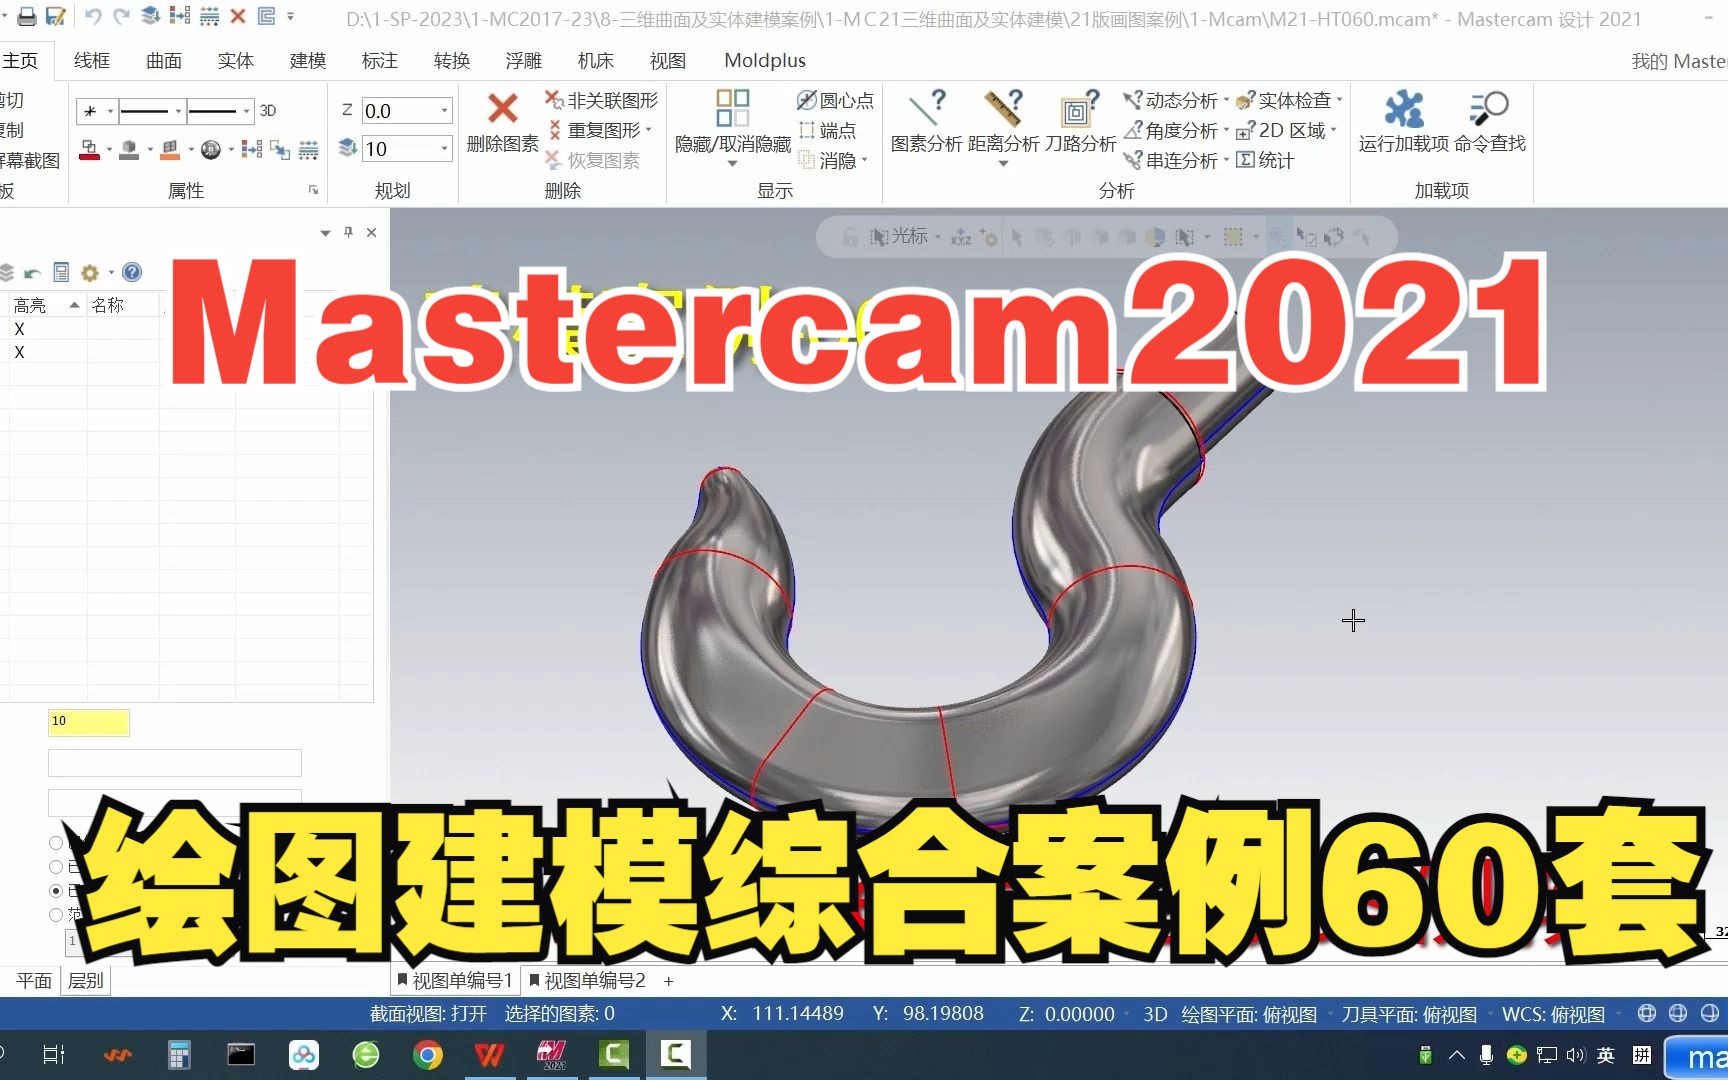The height and width of the screenshot is (1080, 1728).
Task: Click the 统计 sigma statistics icon
Action: coord(1246,160)
